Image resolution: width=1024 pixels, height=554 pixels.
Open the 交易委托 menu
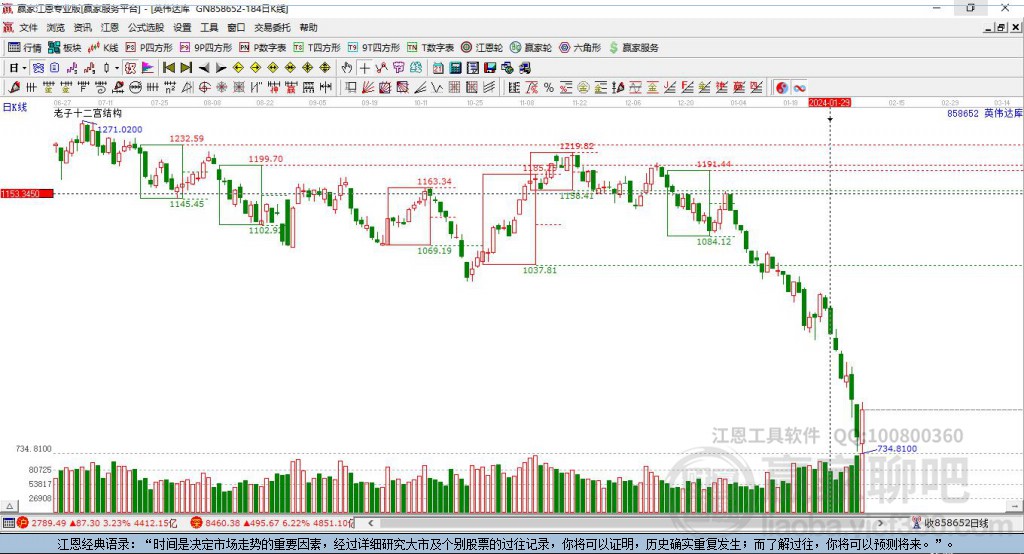point(272,27)
